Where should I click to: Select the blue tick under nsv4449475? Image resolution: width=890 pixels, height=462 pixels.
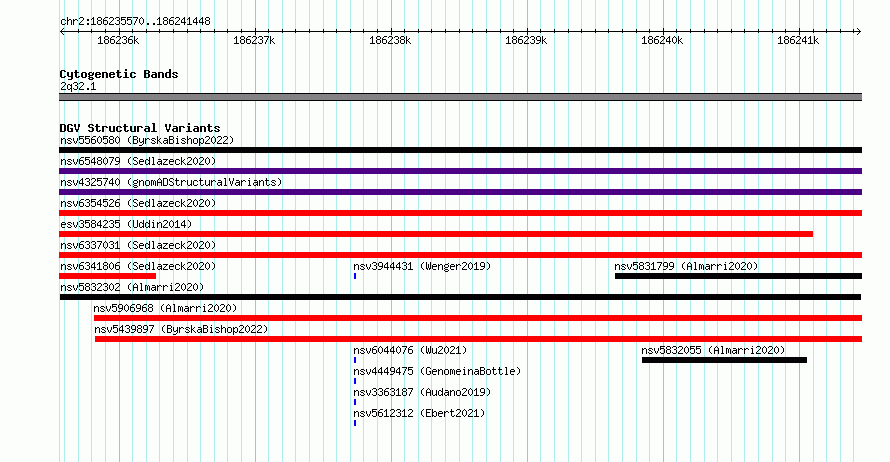355,381
